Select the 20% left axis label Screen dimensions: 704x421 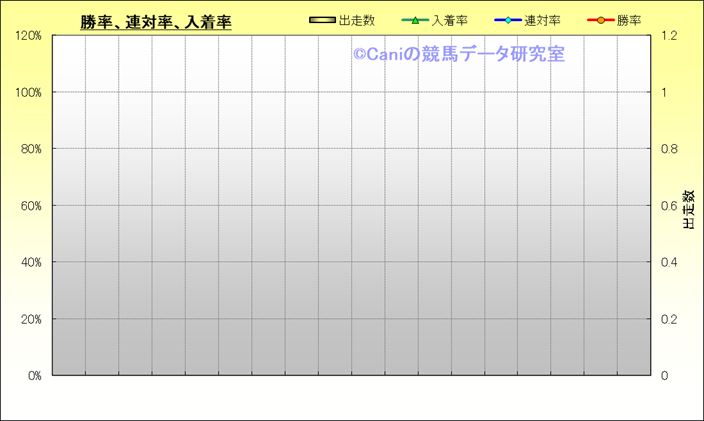click(31, 319)
